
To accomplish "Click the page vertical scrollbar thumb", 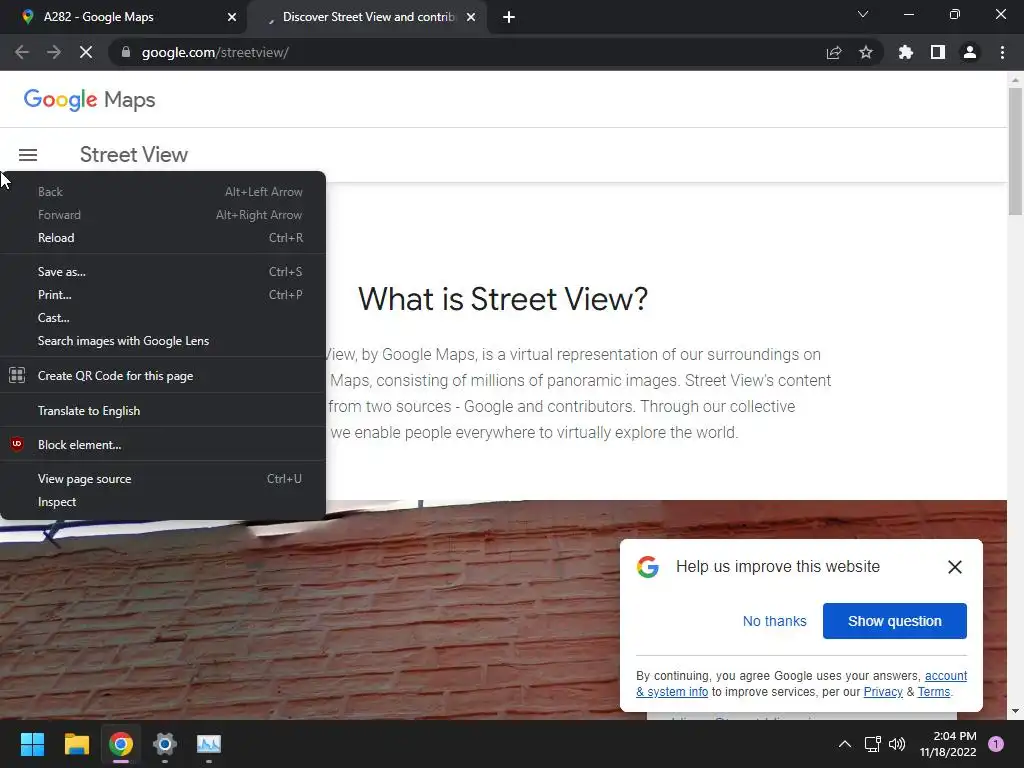I will 1015,152.
